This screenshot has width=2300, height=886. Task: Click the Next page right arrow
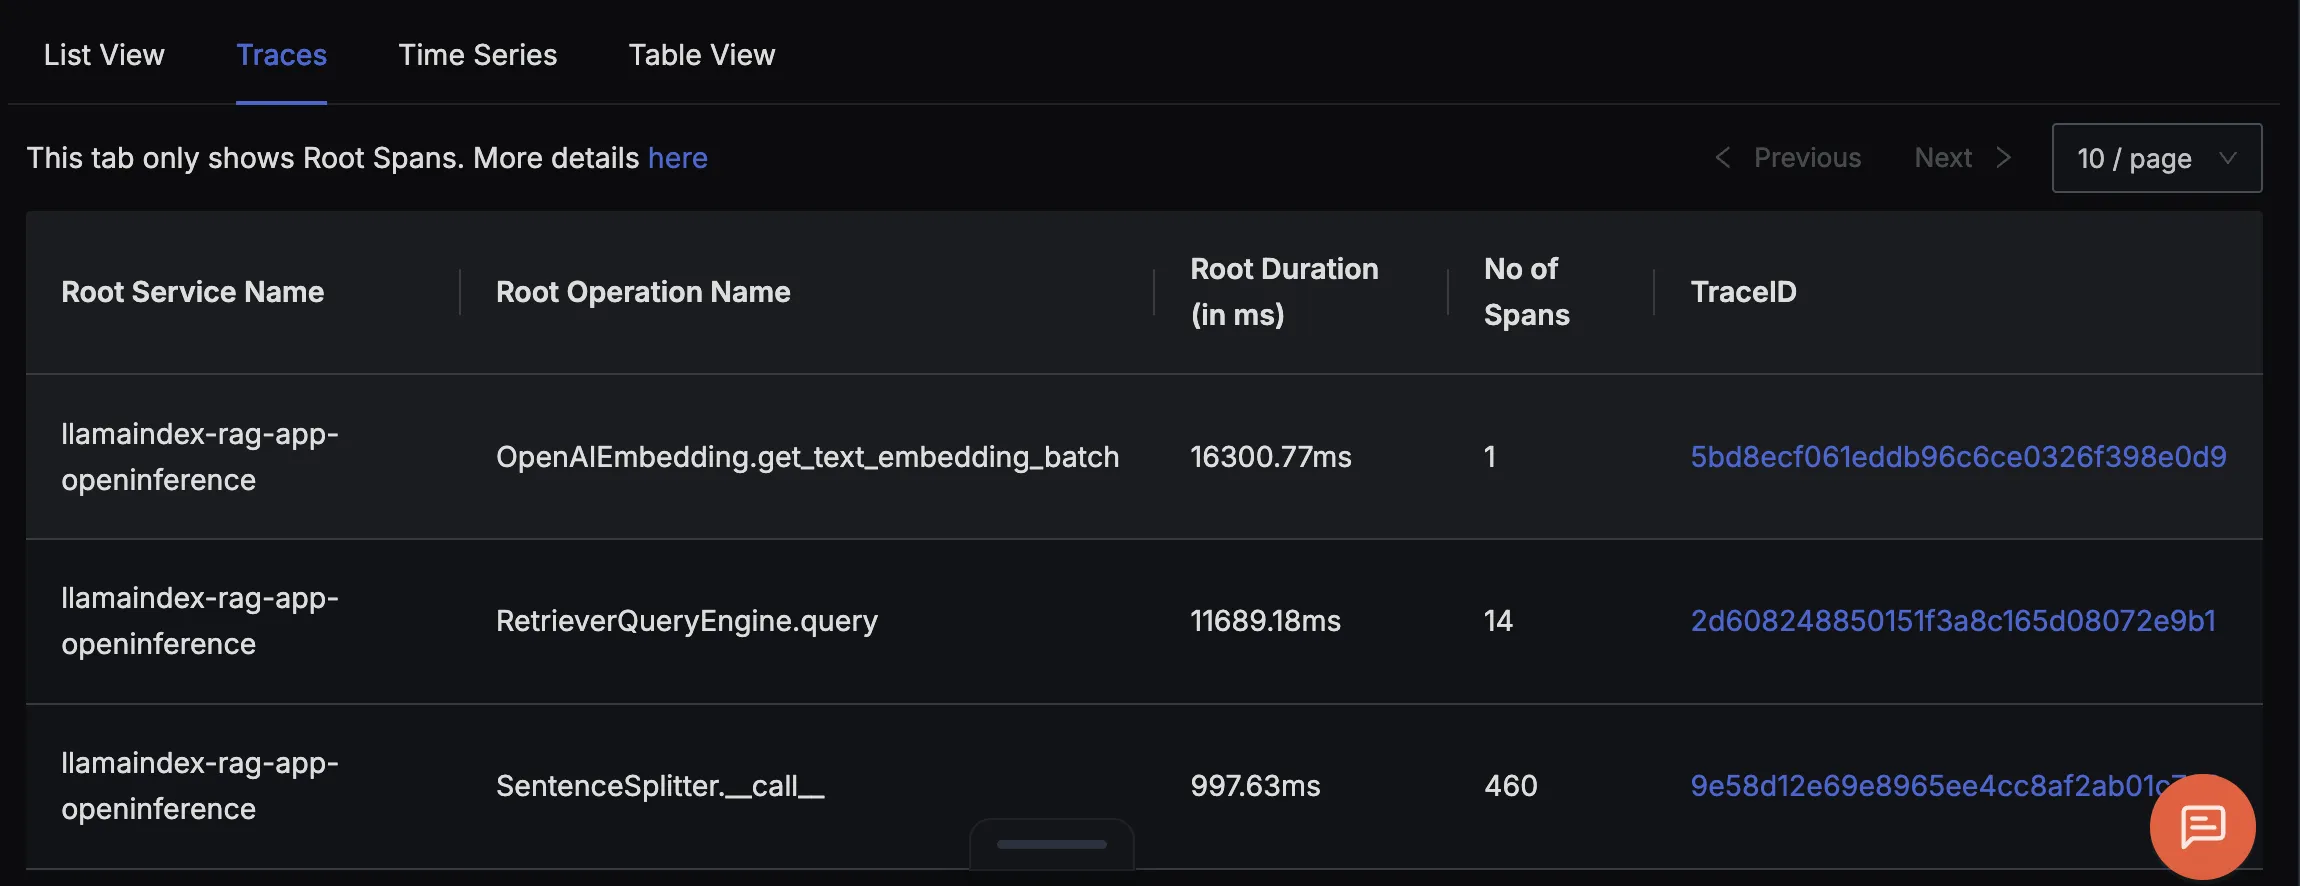coord(2003,158)
